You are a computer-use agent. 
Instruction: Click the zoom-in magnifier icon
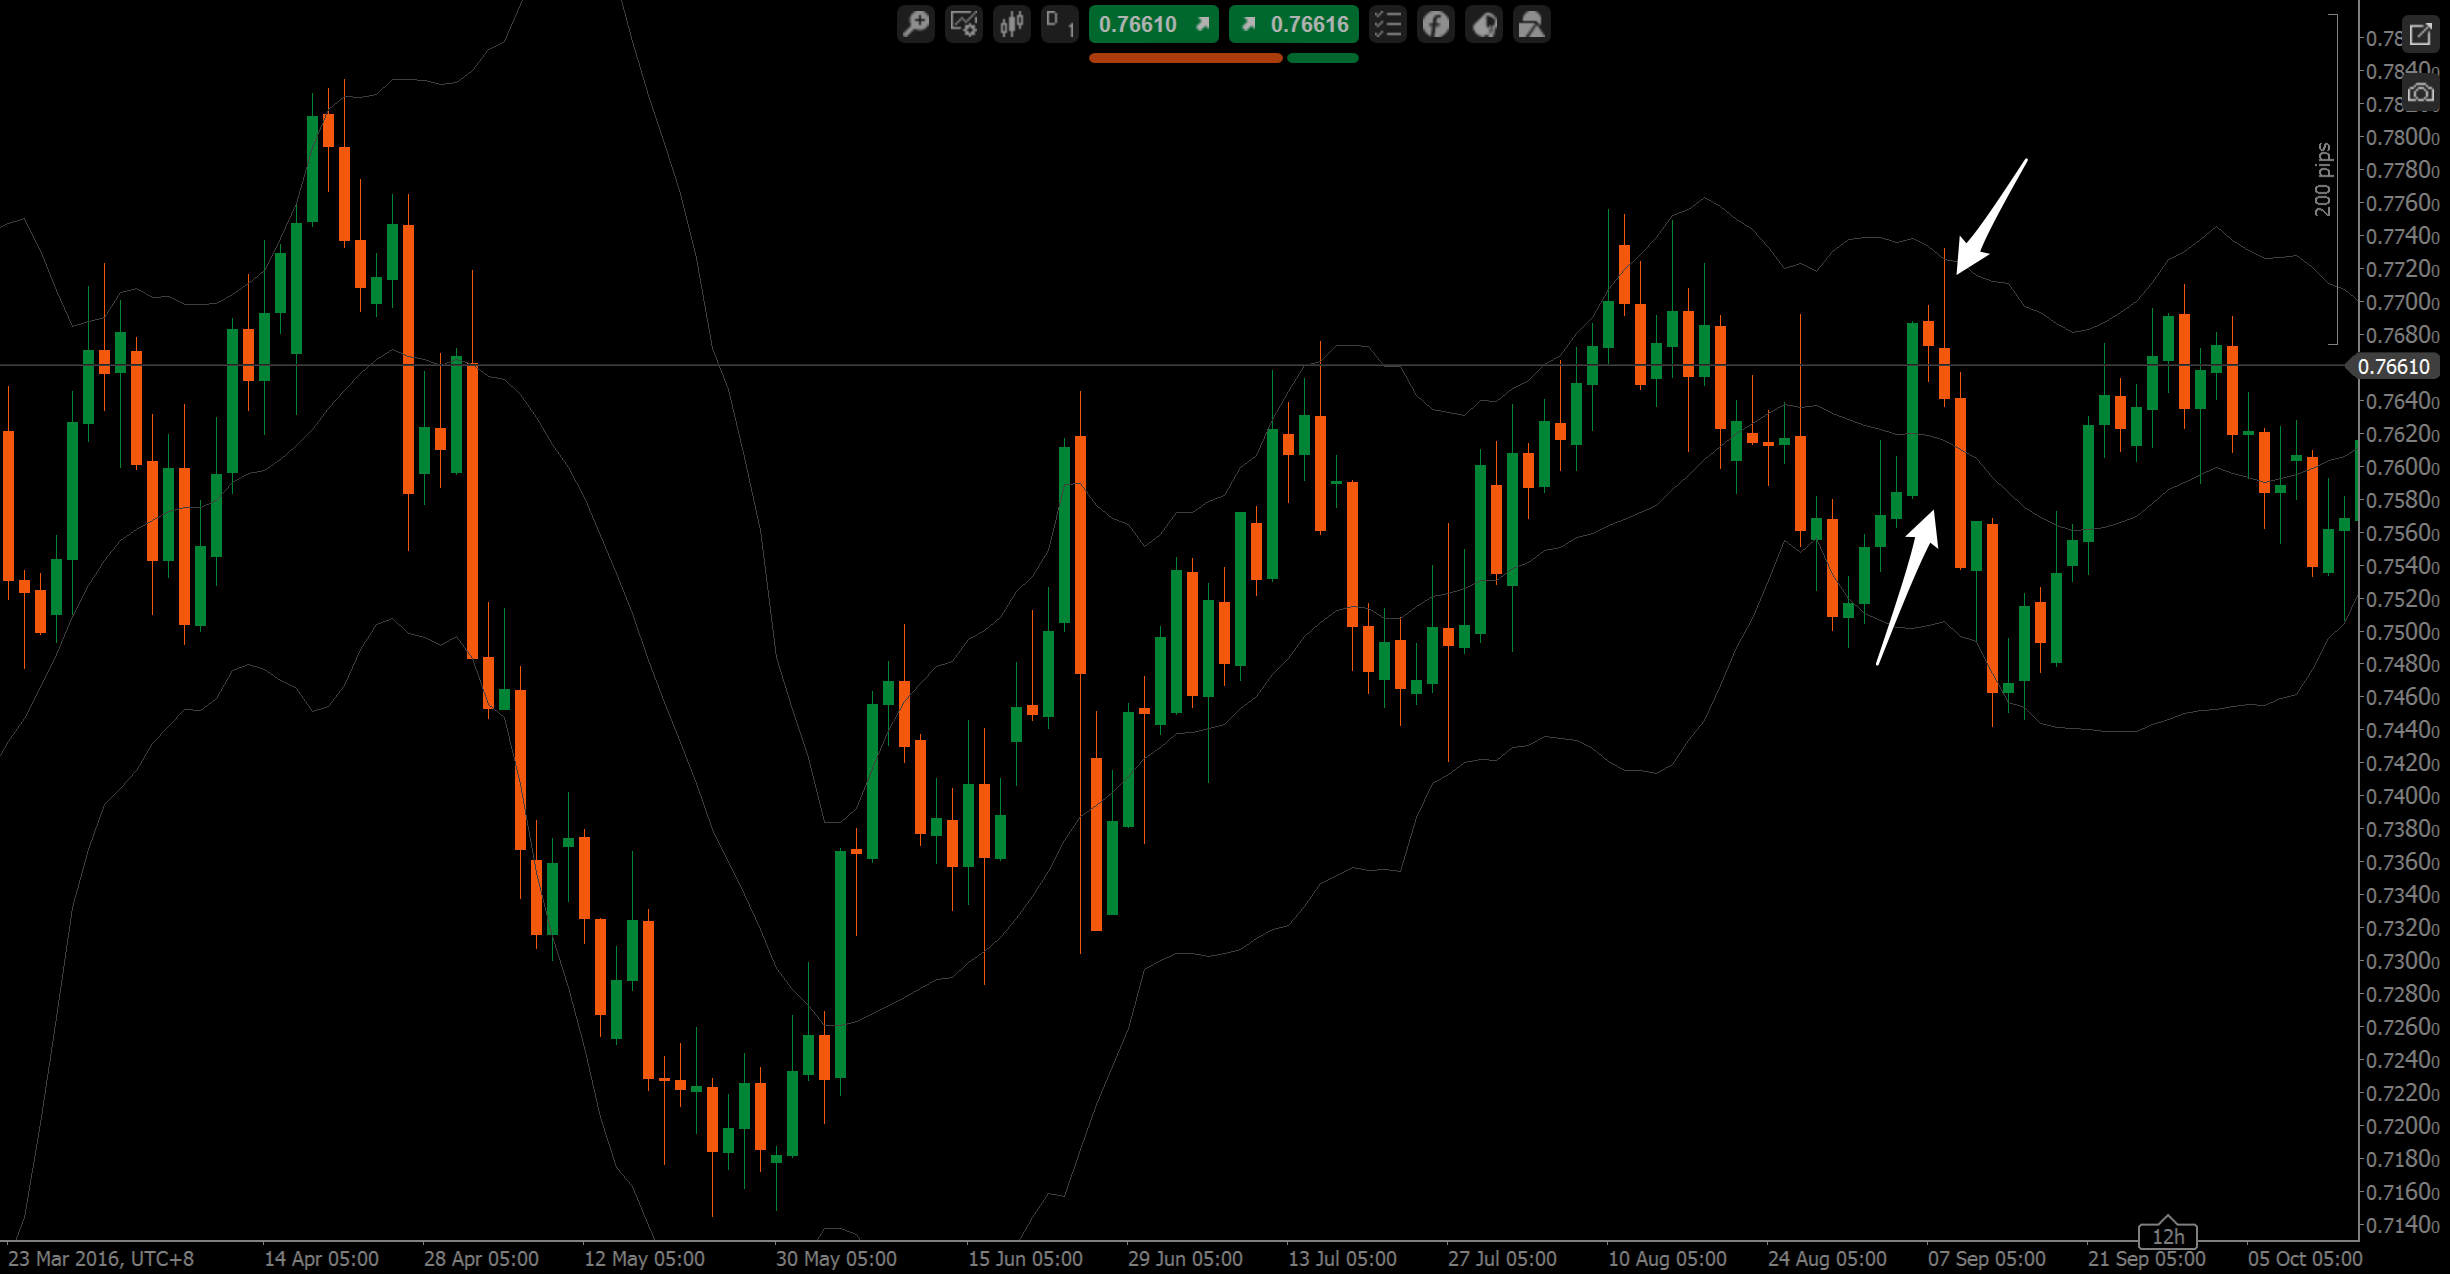[915, 24]
